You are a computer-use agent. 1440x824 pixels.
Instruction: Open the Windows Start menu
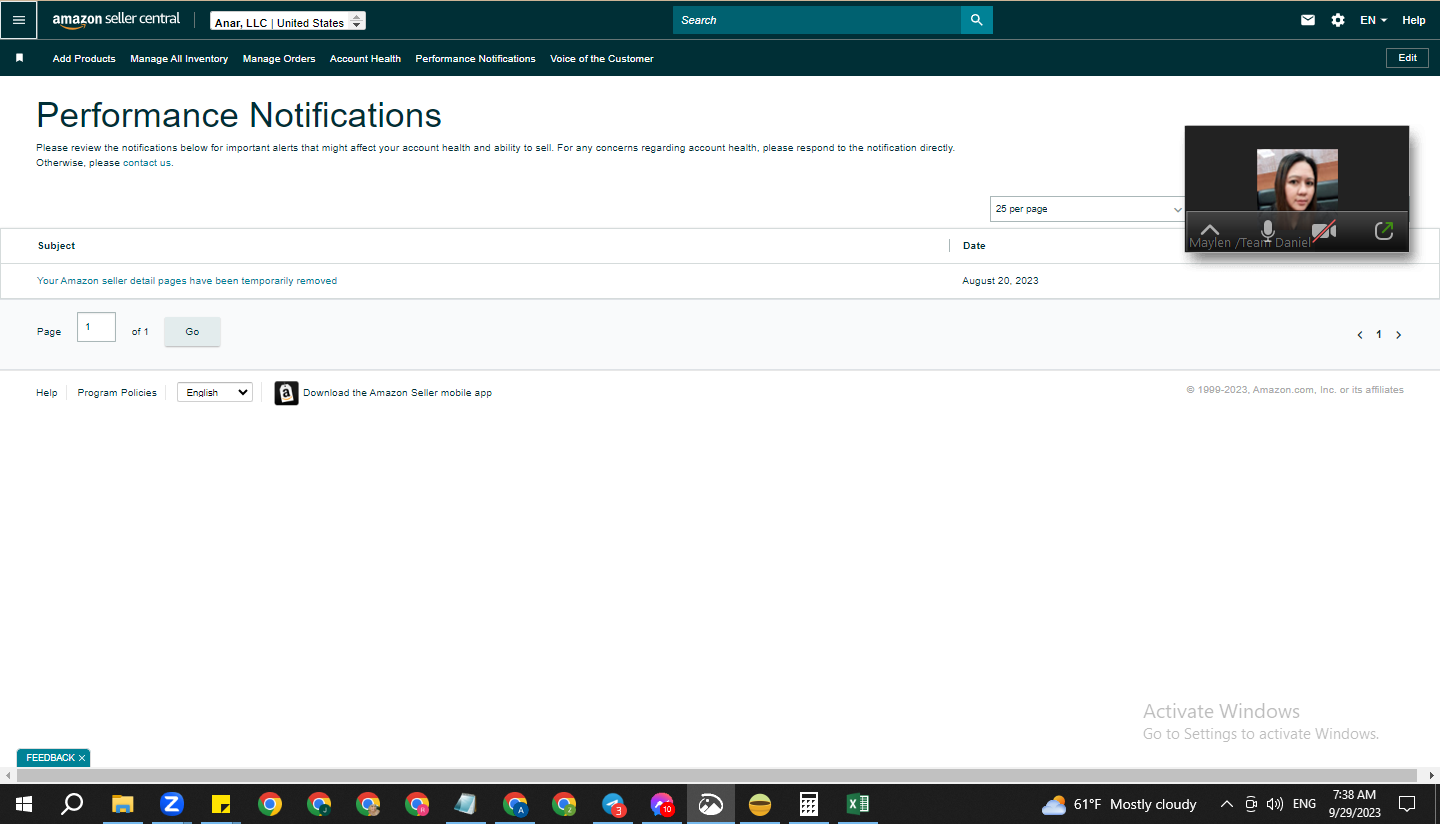[x=23, y=804]
